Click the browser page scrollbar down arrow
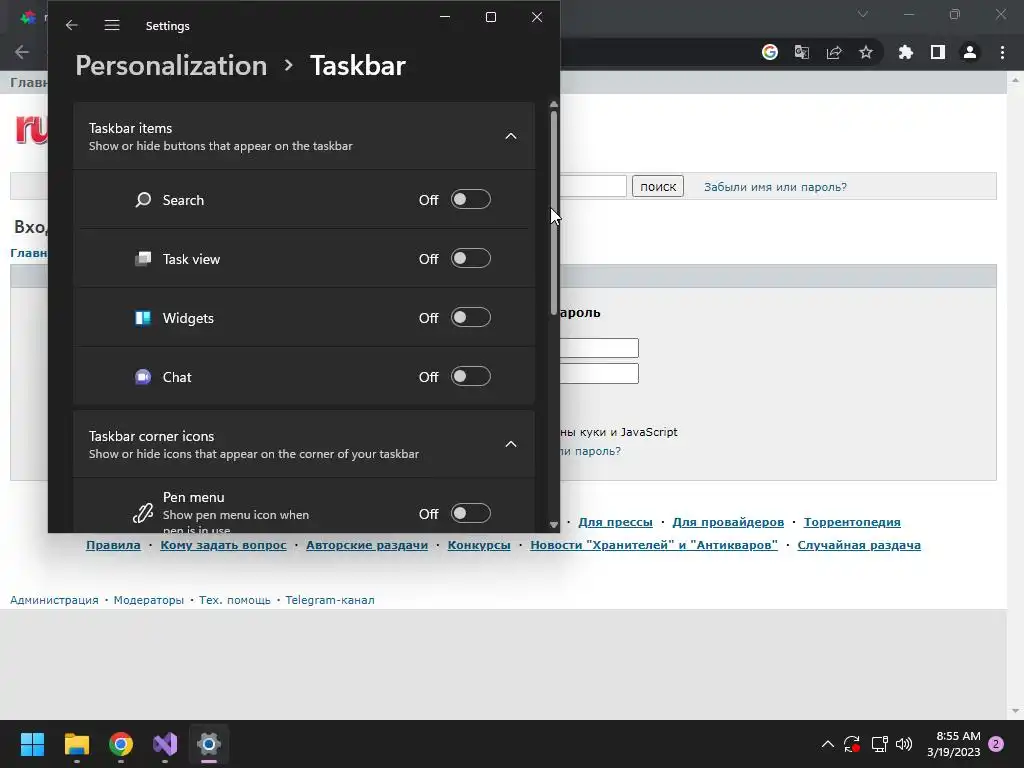The image size is (1024, 768). [1015, 711]
